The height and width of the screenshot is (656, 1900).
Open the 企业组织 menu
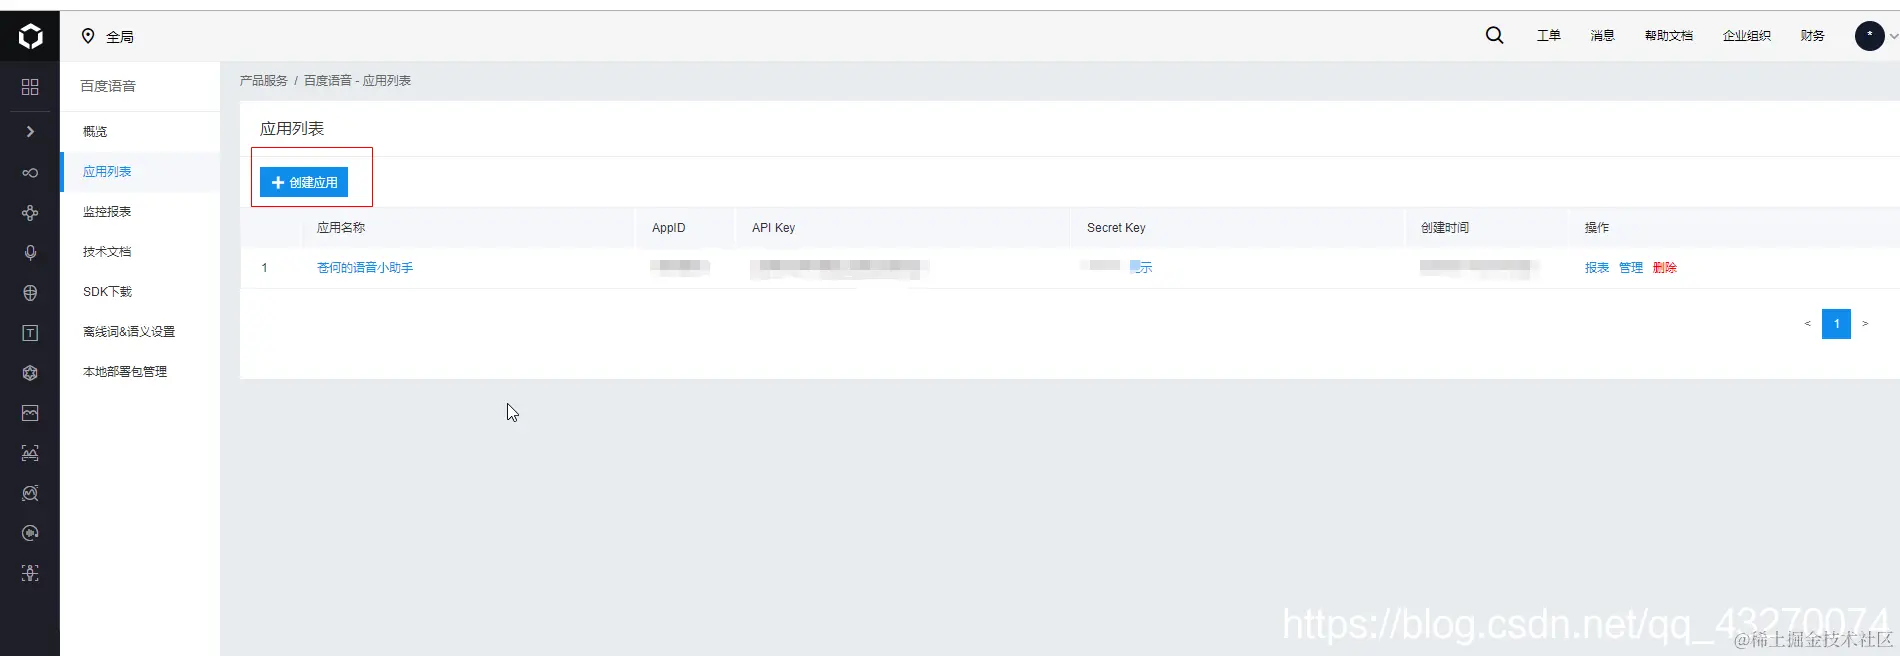(1746, 35)
